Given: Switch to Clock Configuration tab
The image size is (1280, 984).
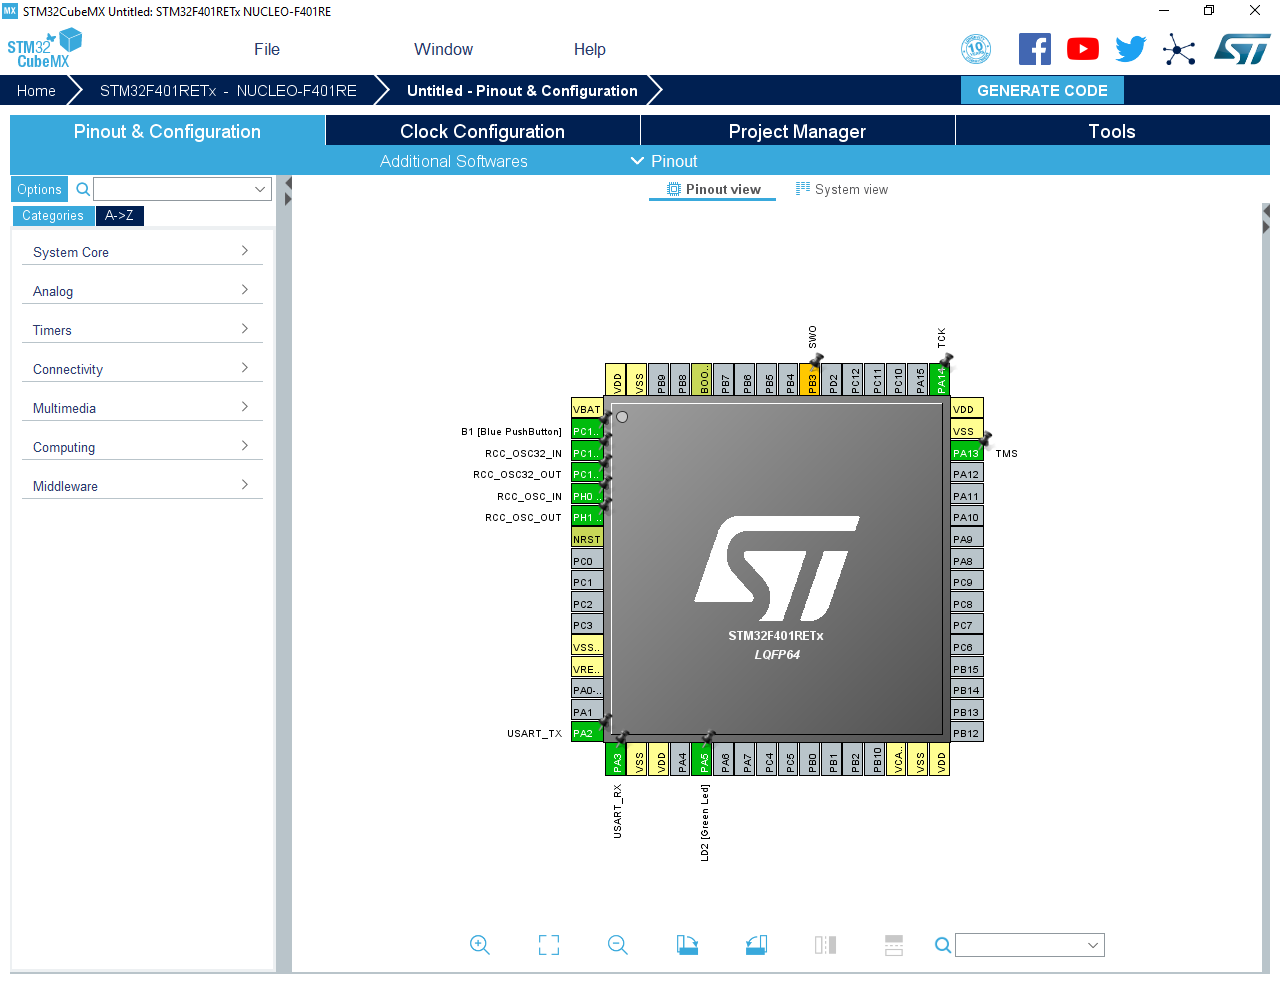Looking at the screenshot, I should coord(483,131).
